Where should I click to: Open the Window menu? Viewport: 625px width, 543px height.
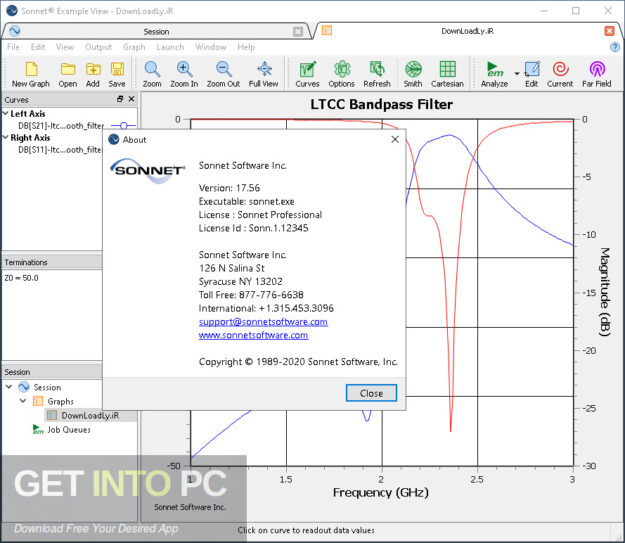[x=210, y=47]
